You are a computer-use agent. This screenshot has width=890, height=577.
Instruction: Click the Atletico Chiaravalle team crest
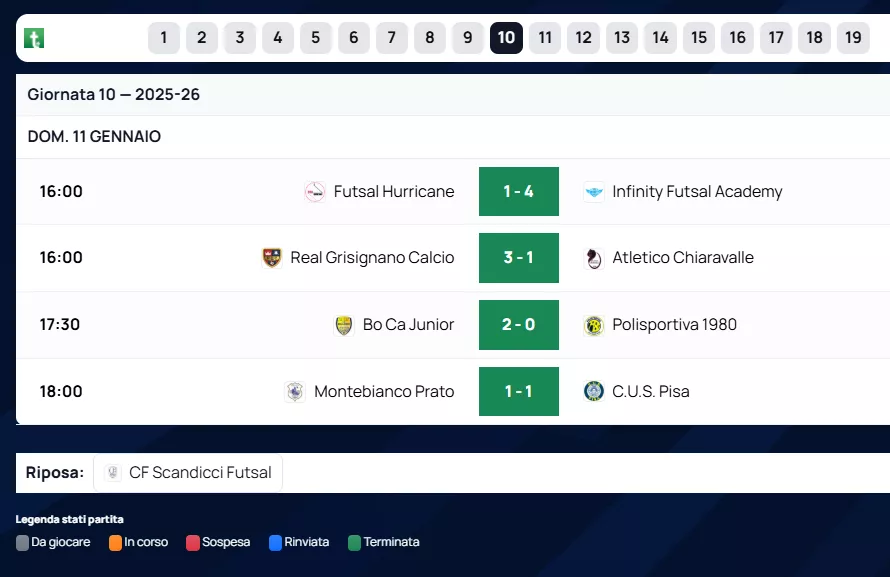tap(594, 258)
